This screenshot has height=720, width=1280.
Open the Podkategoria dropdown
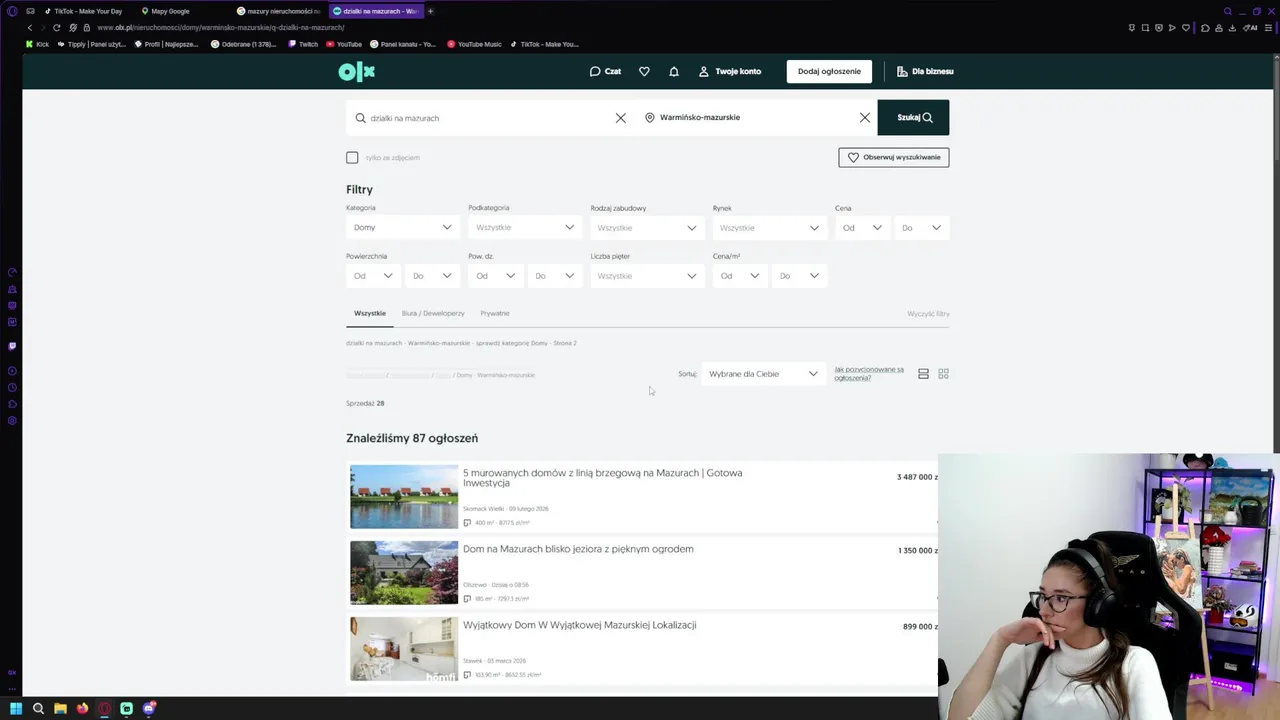coord(525,227)
